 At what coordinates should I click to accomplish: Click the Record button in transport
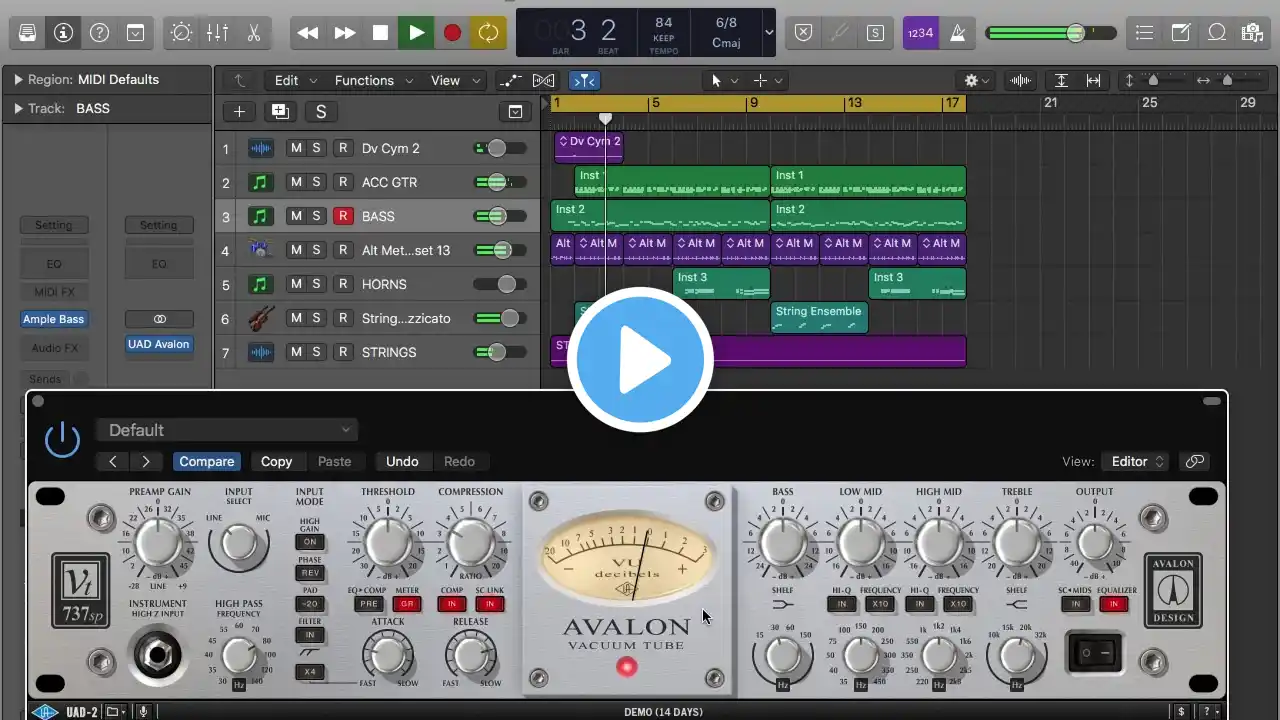(x=452, y=33)
